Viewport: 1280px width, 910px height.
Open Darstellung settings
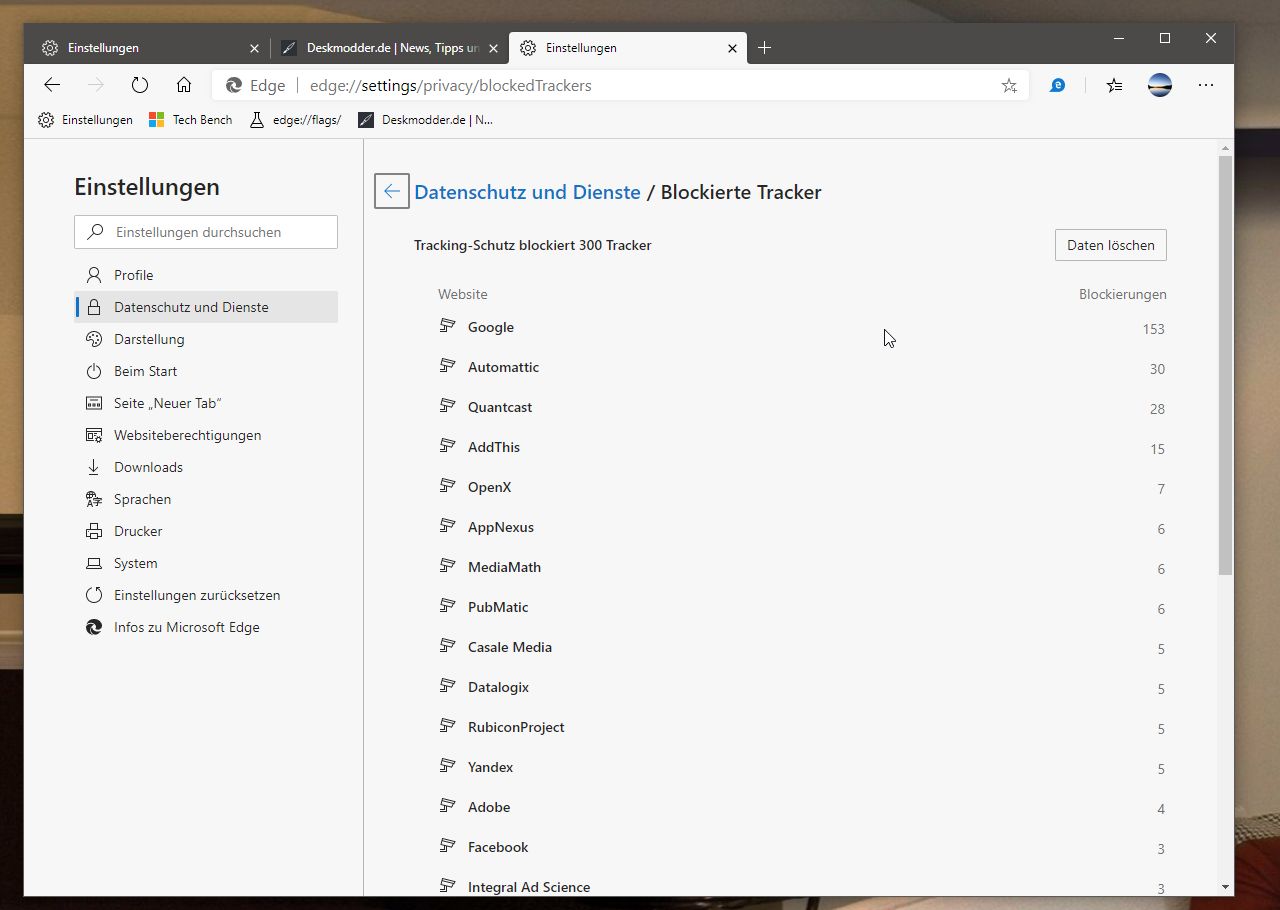point(206,339)
